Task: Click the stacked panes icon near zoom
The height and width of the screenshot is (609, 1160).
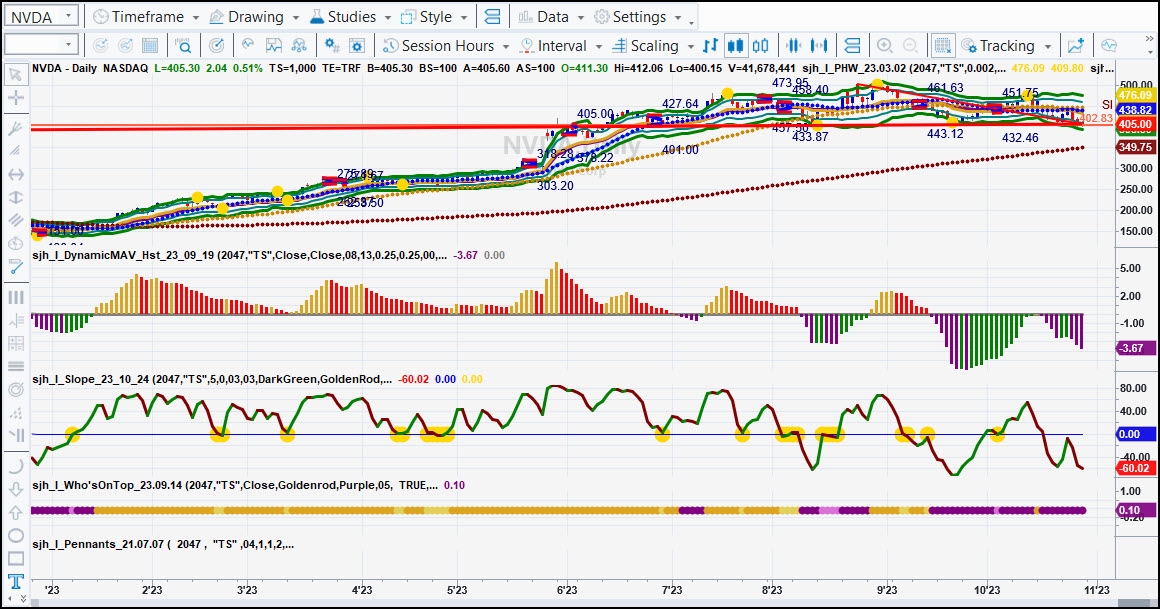Action: click(852, 46)
